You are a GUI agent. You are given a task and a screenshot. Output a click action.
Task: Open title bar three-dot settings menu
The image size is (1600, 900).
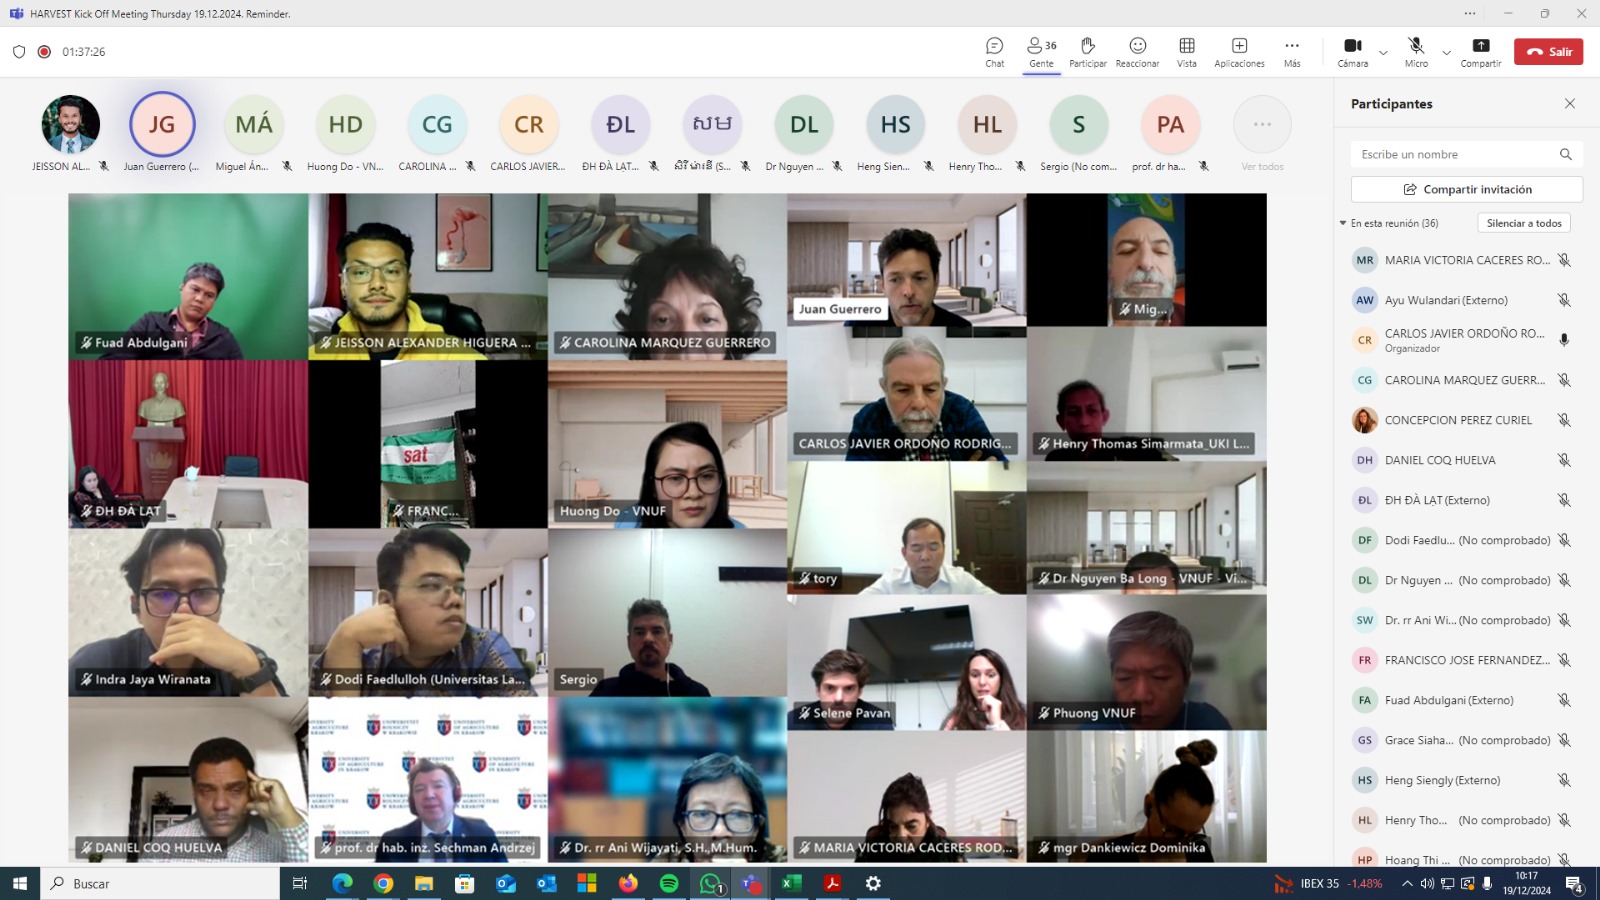point(1470,13)
